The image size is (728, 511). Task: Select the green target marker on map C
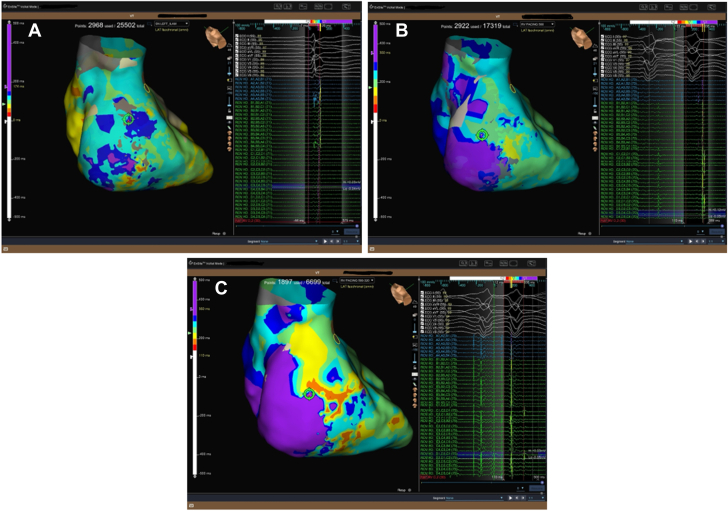(x=309, y=394)
